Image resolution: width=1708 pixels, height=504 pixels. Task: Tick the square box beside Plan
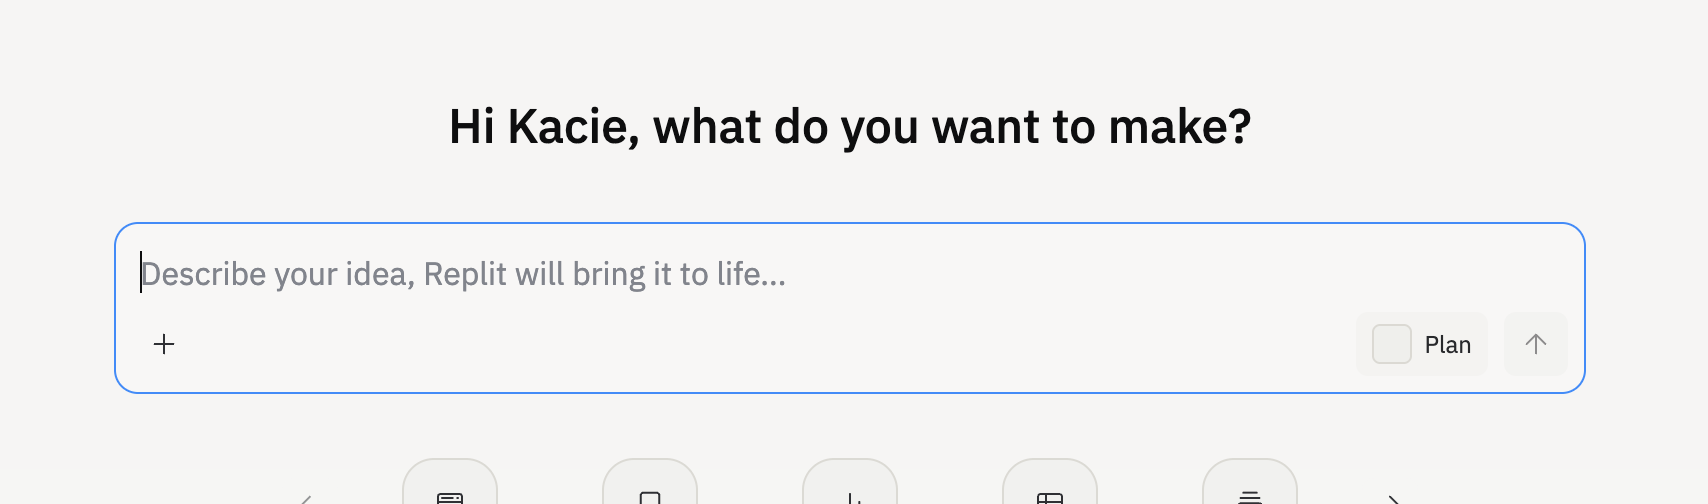pos(1391,344)
